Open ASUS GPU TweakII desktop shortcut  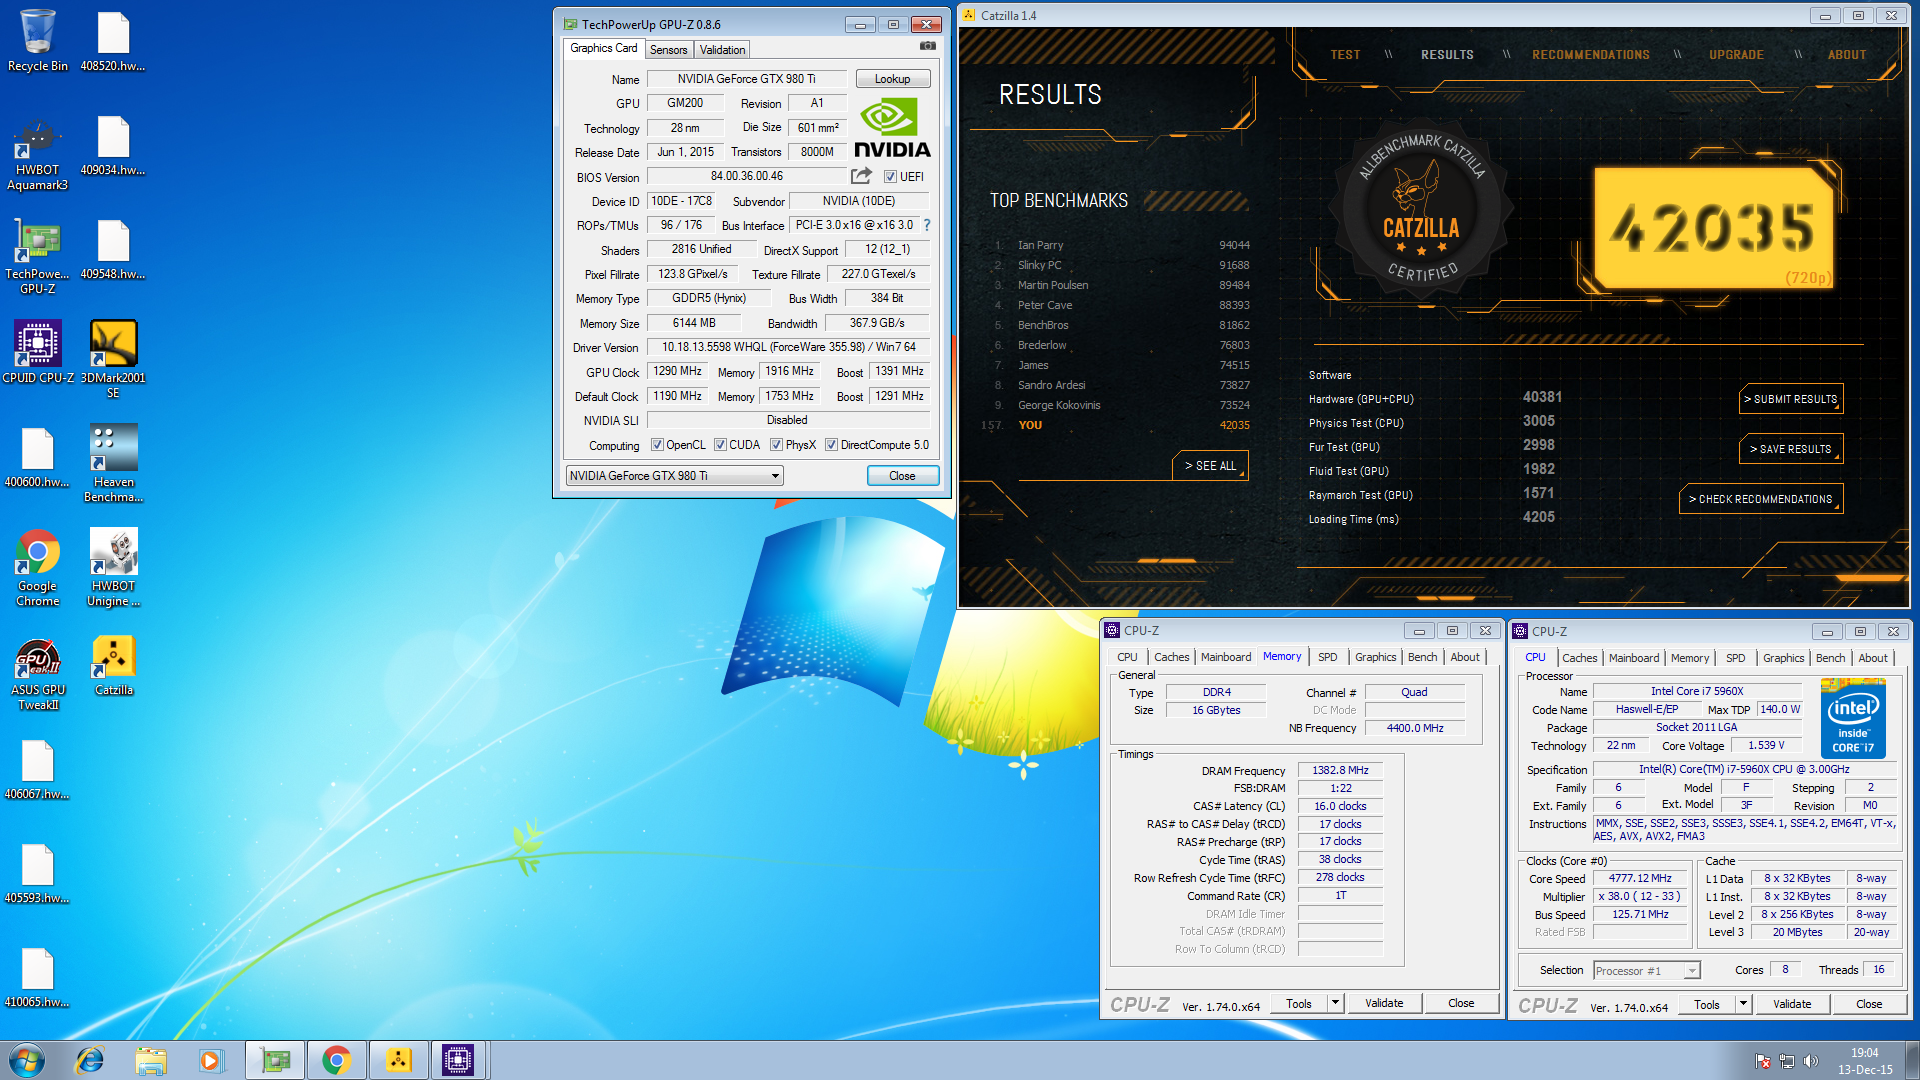[37, 675]
